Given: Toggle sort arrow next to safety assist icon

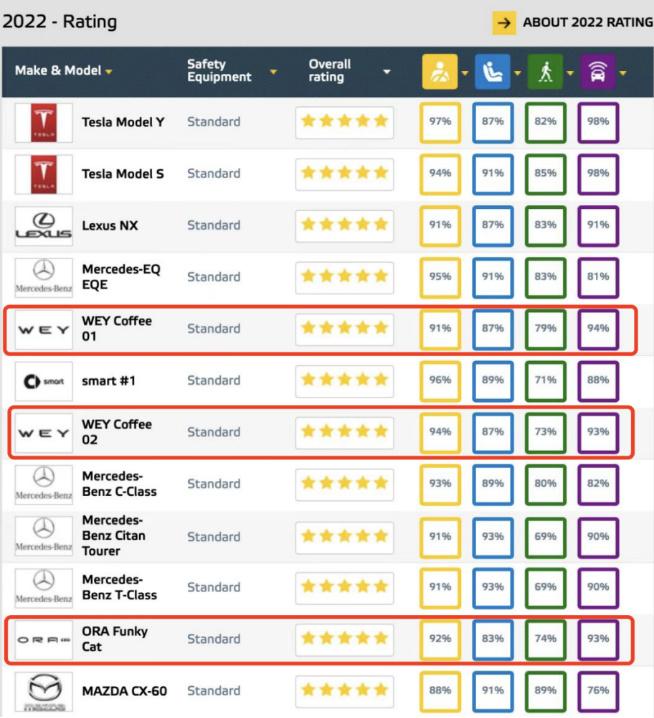Looking at the screenshot, I should [623, 73].
